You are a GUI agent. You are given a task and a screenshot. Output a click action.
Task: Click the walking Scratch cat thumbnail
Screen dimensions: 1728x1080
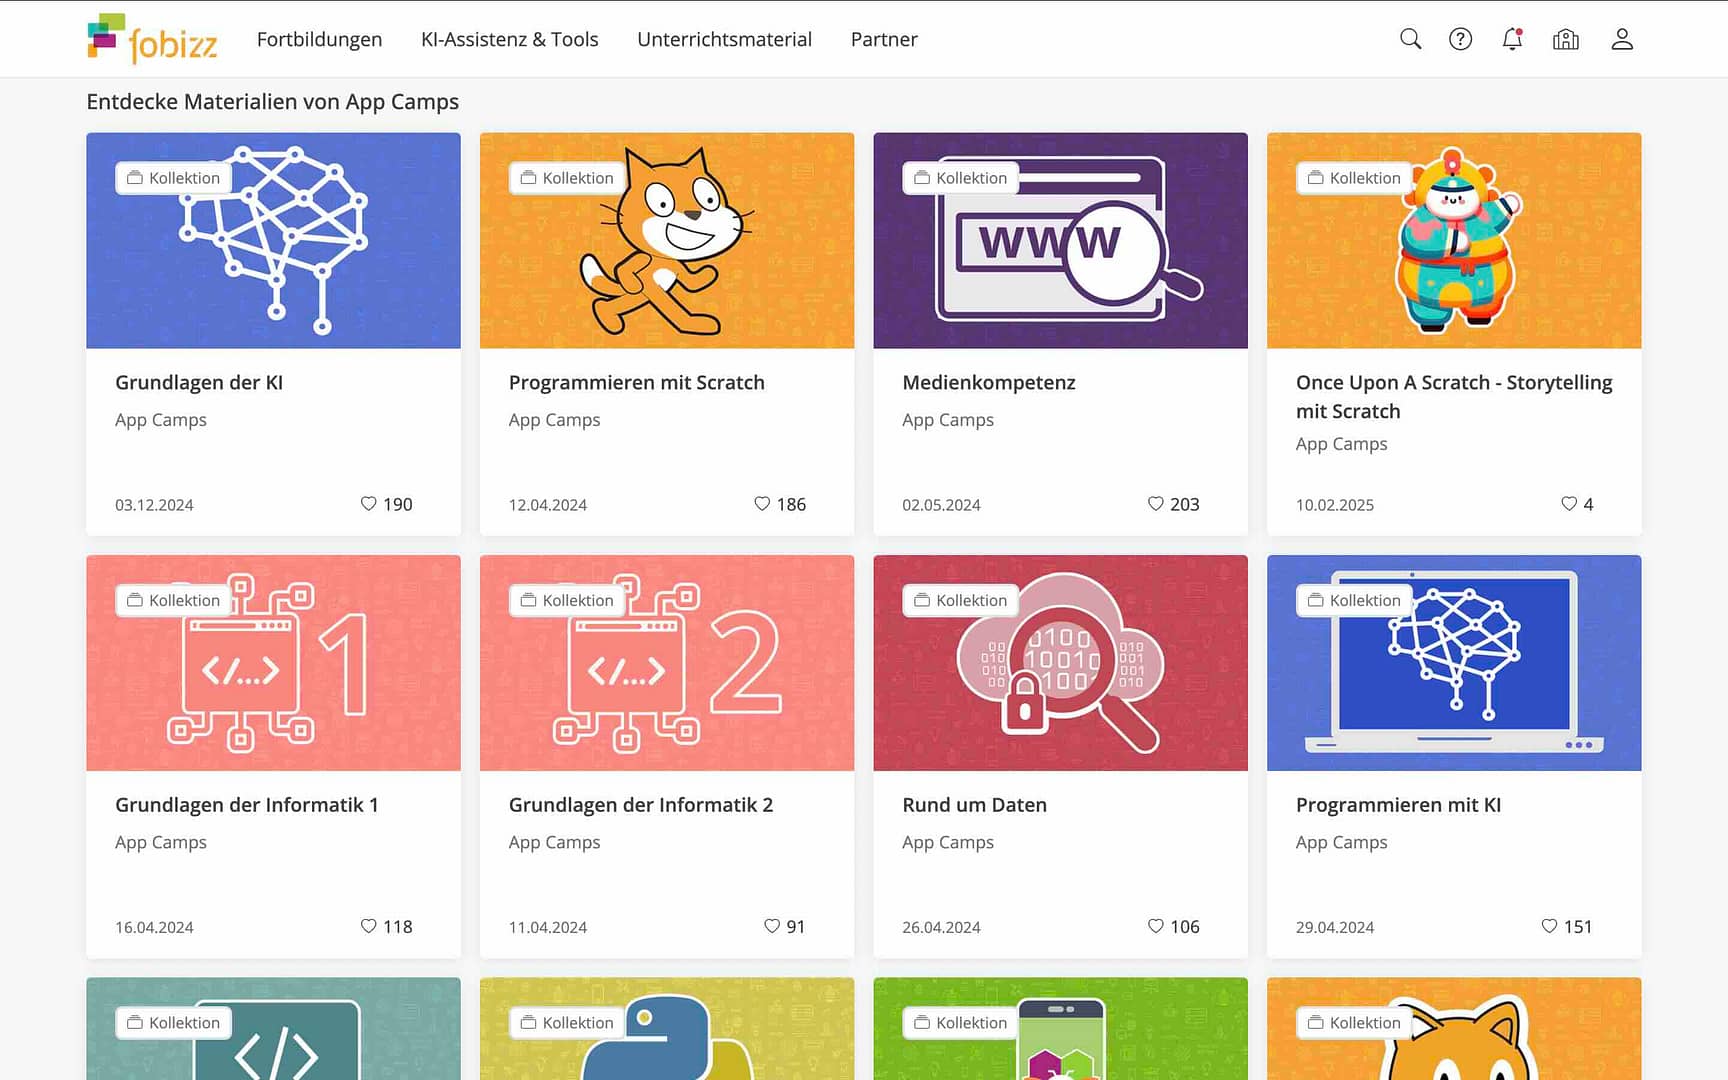tap(667, 241)
